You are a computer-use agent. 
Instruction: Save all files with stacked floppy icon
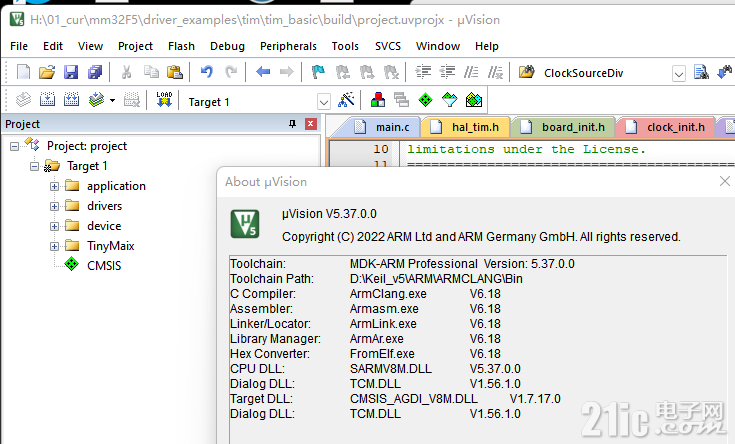point(95,72)
